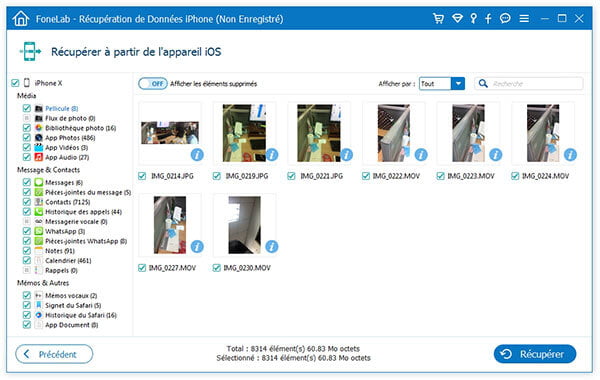
Task: Click the Historique des appels phone icon
Action: click(x=39, y=212)
